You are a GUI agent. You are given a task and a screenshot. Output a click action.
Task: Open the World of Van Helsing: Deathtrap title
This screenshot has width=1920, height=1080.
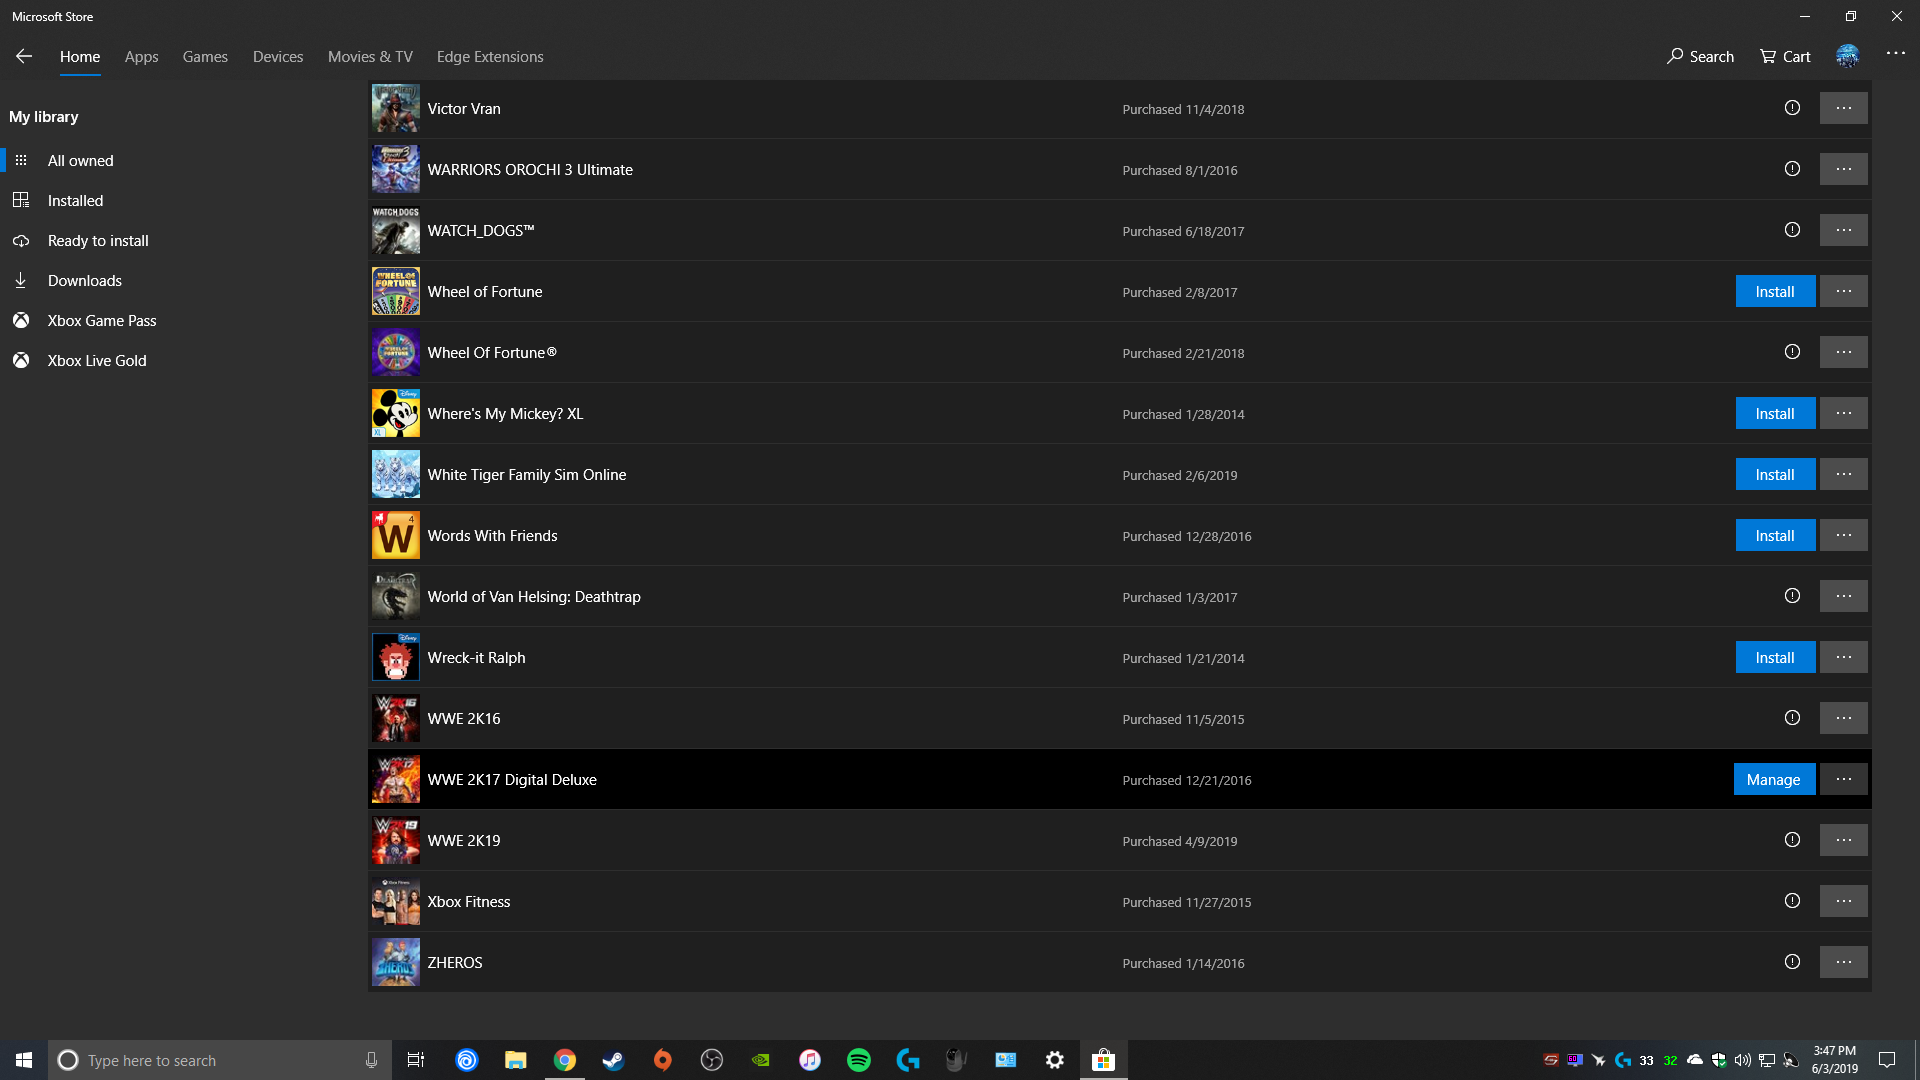click(x=534, y=596)
